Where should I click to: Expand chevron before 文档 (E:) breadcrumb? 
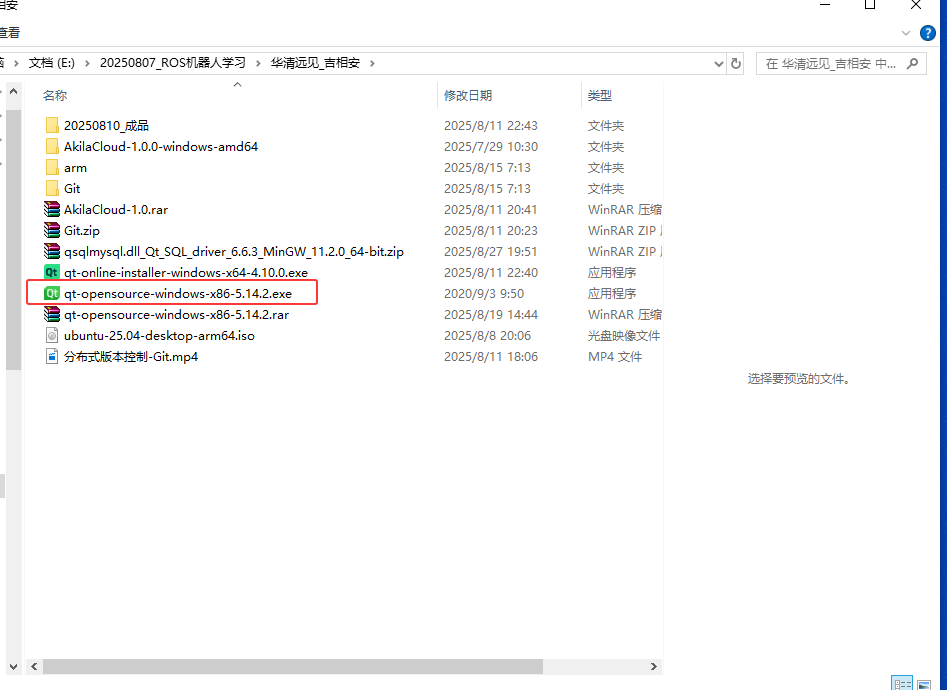(x=16, y=63)
